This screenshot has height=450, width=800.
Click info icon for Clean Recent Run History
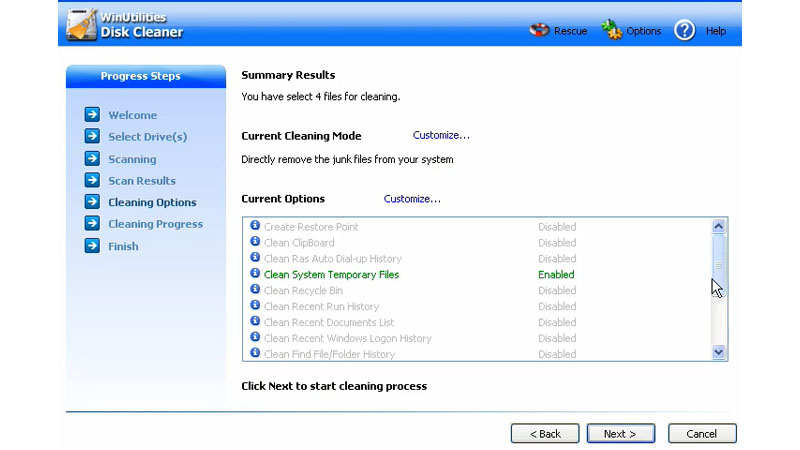[x=255, y=305]
